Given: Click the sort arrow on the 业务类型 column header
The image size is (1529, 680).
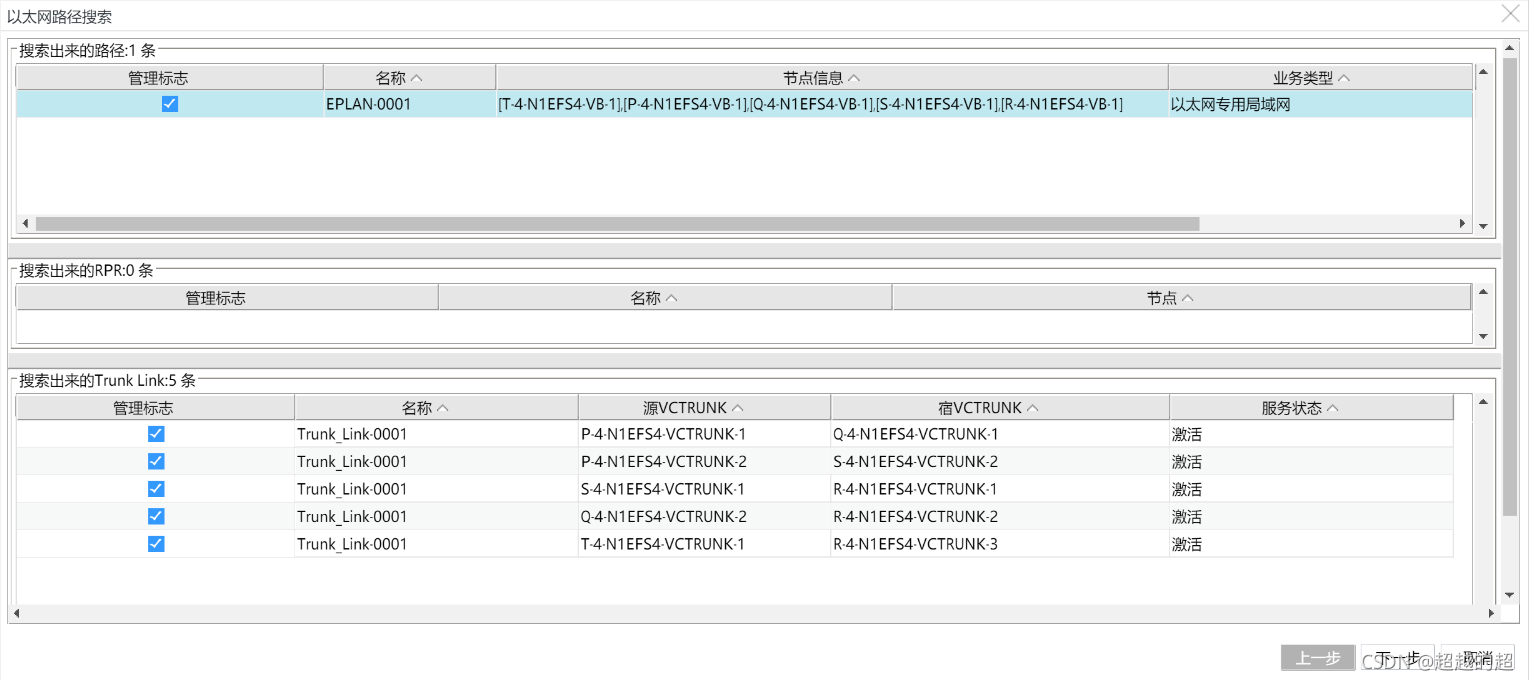Looking at the screenshot, I should coord(1344,78).
